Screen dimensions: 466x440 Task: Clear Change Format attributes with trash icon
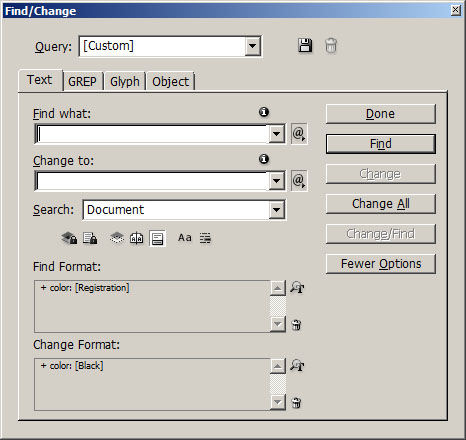point(296,403)
